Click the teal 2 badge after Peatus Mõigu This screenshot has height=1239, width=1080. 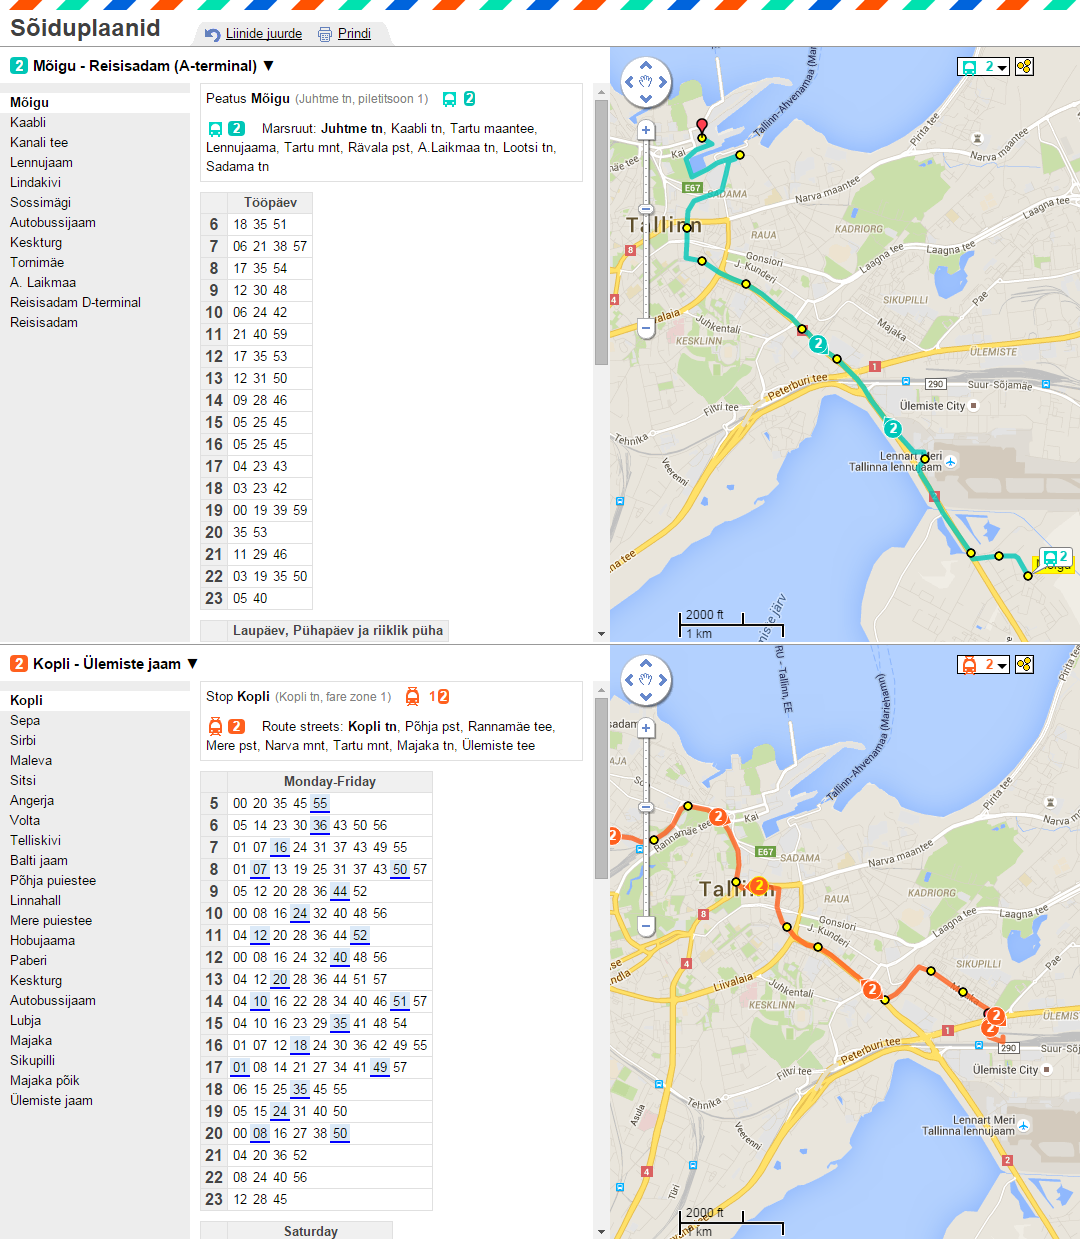pos(469,99)
